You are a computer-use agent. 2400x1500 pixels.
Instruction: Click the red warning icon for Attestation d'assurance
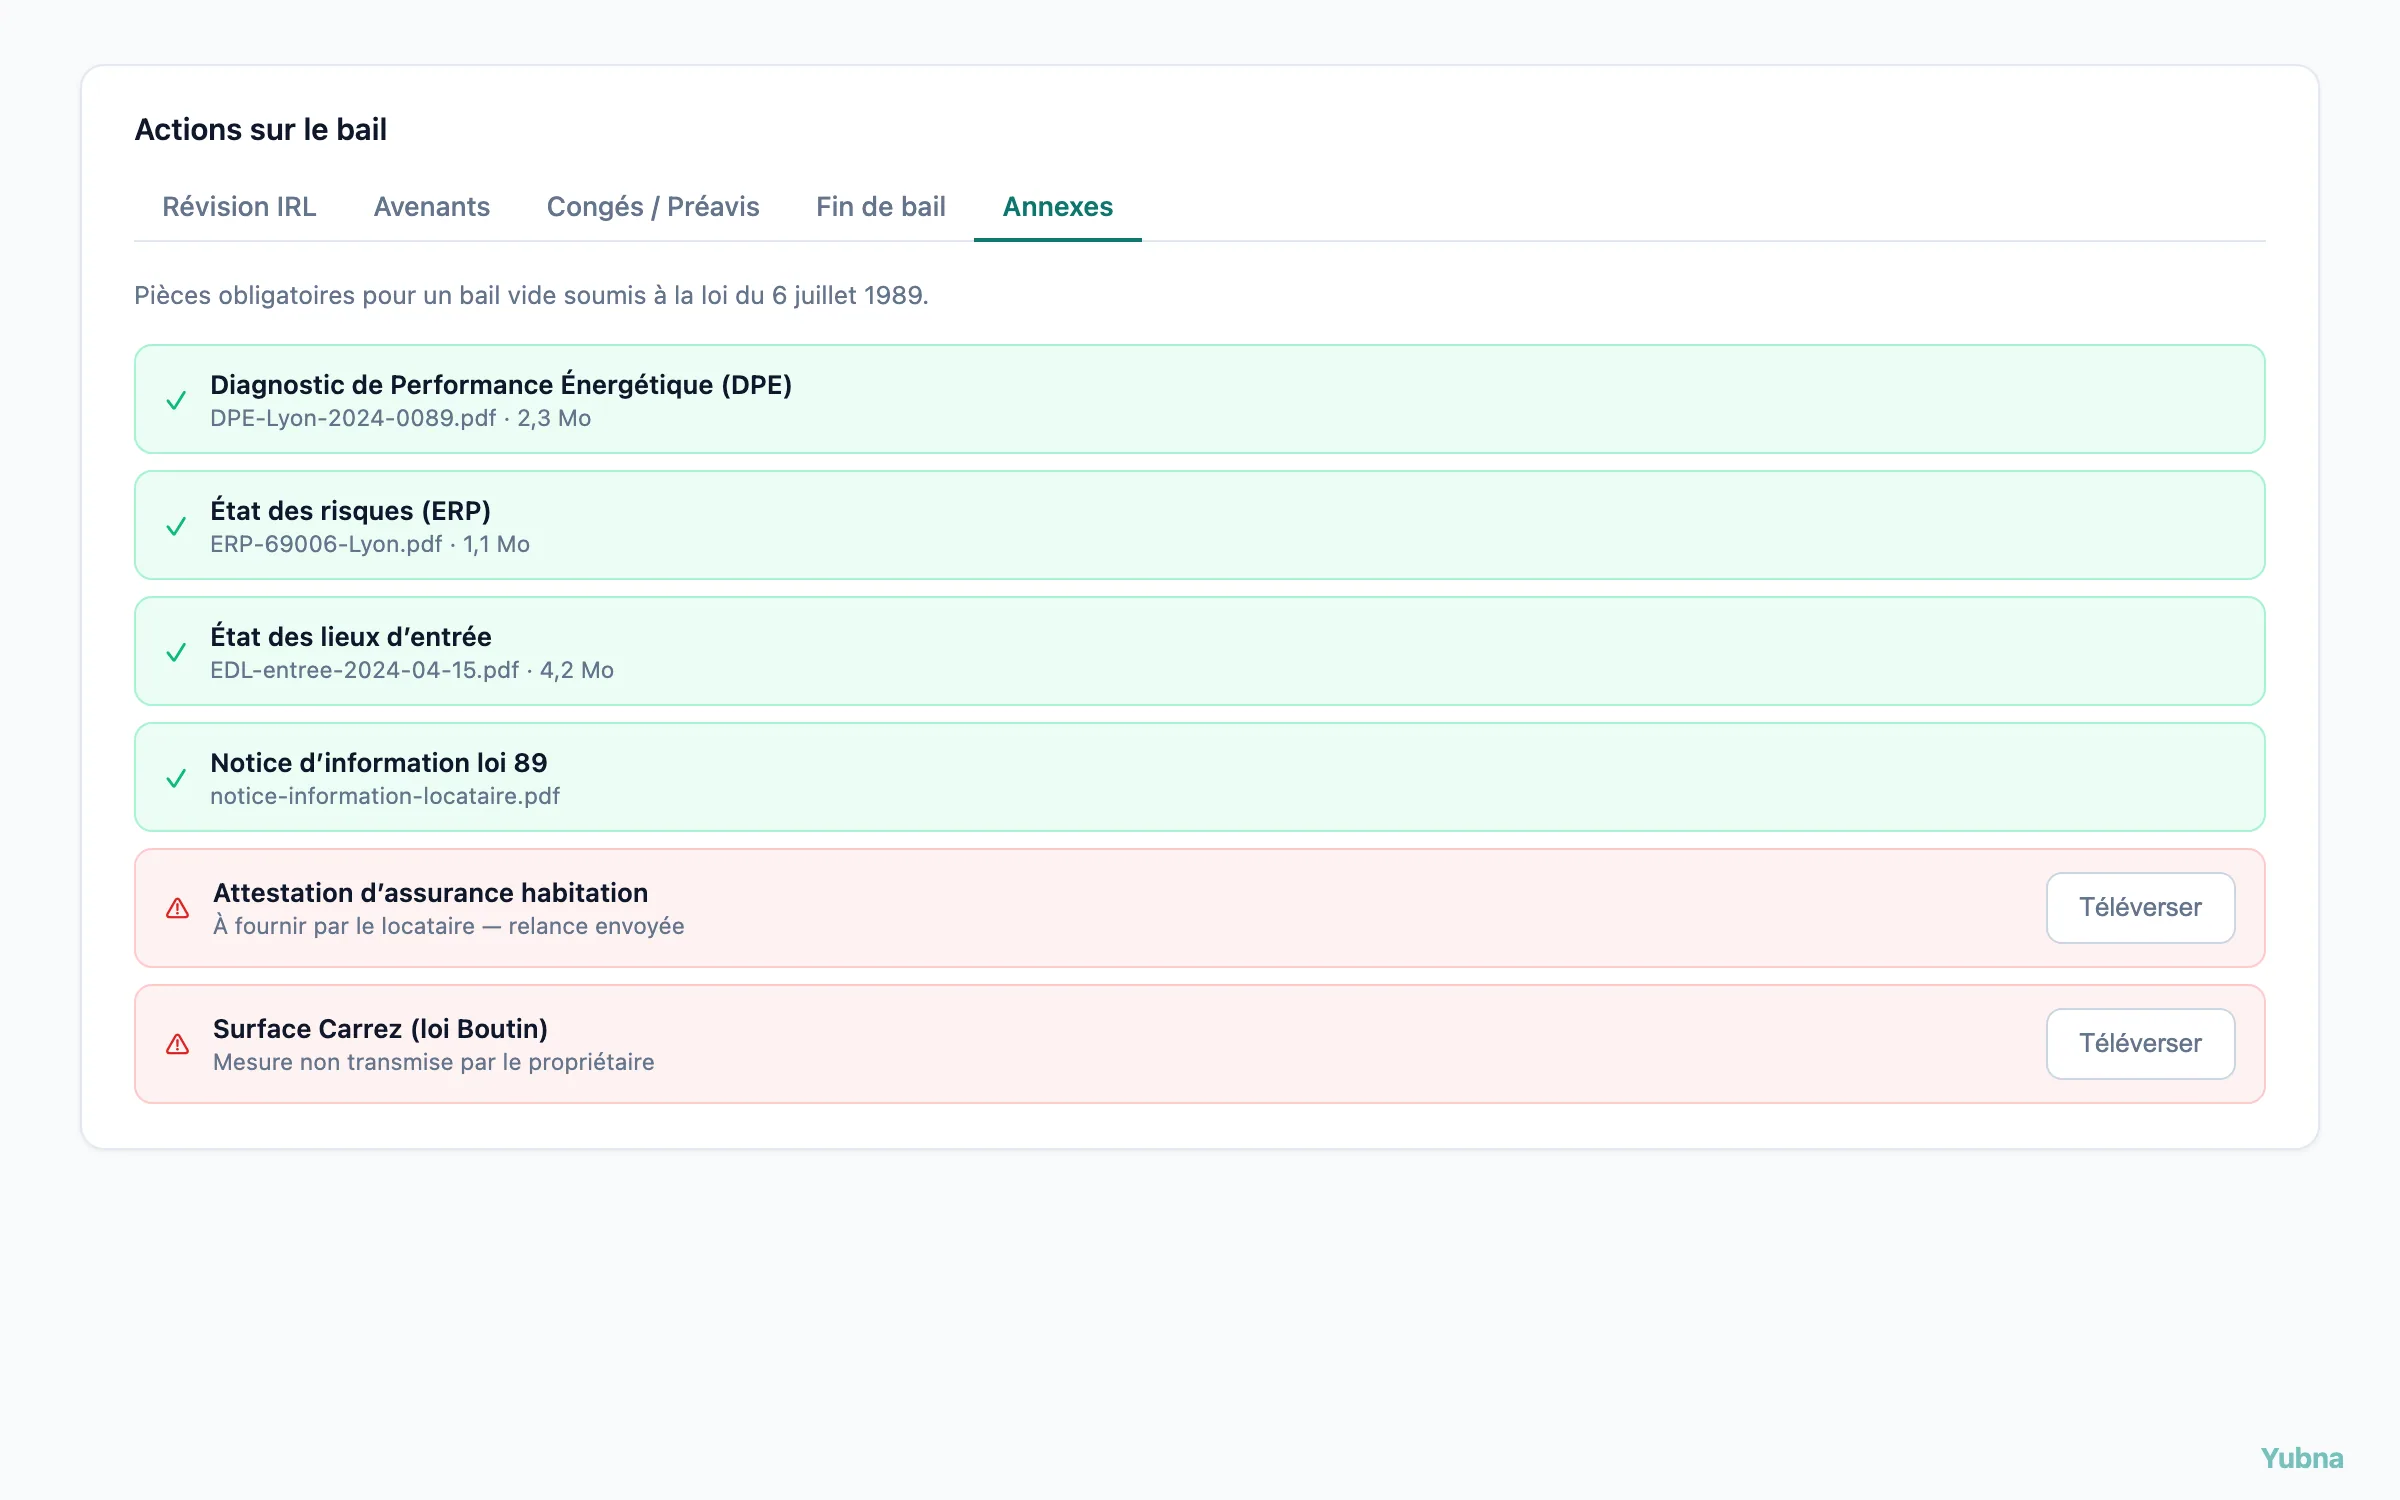coord(177,908)
